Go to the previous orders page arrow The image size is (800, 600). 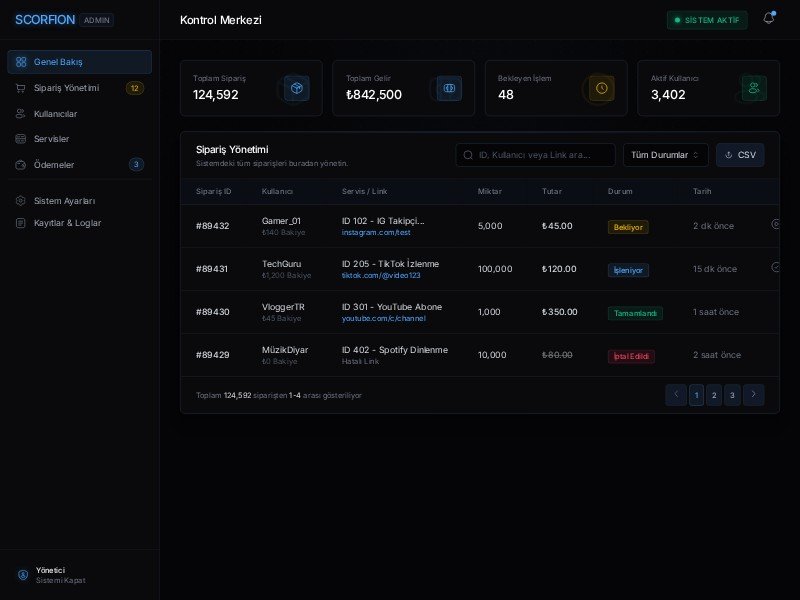coord(676,395)
